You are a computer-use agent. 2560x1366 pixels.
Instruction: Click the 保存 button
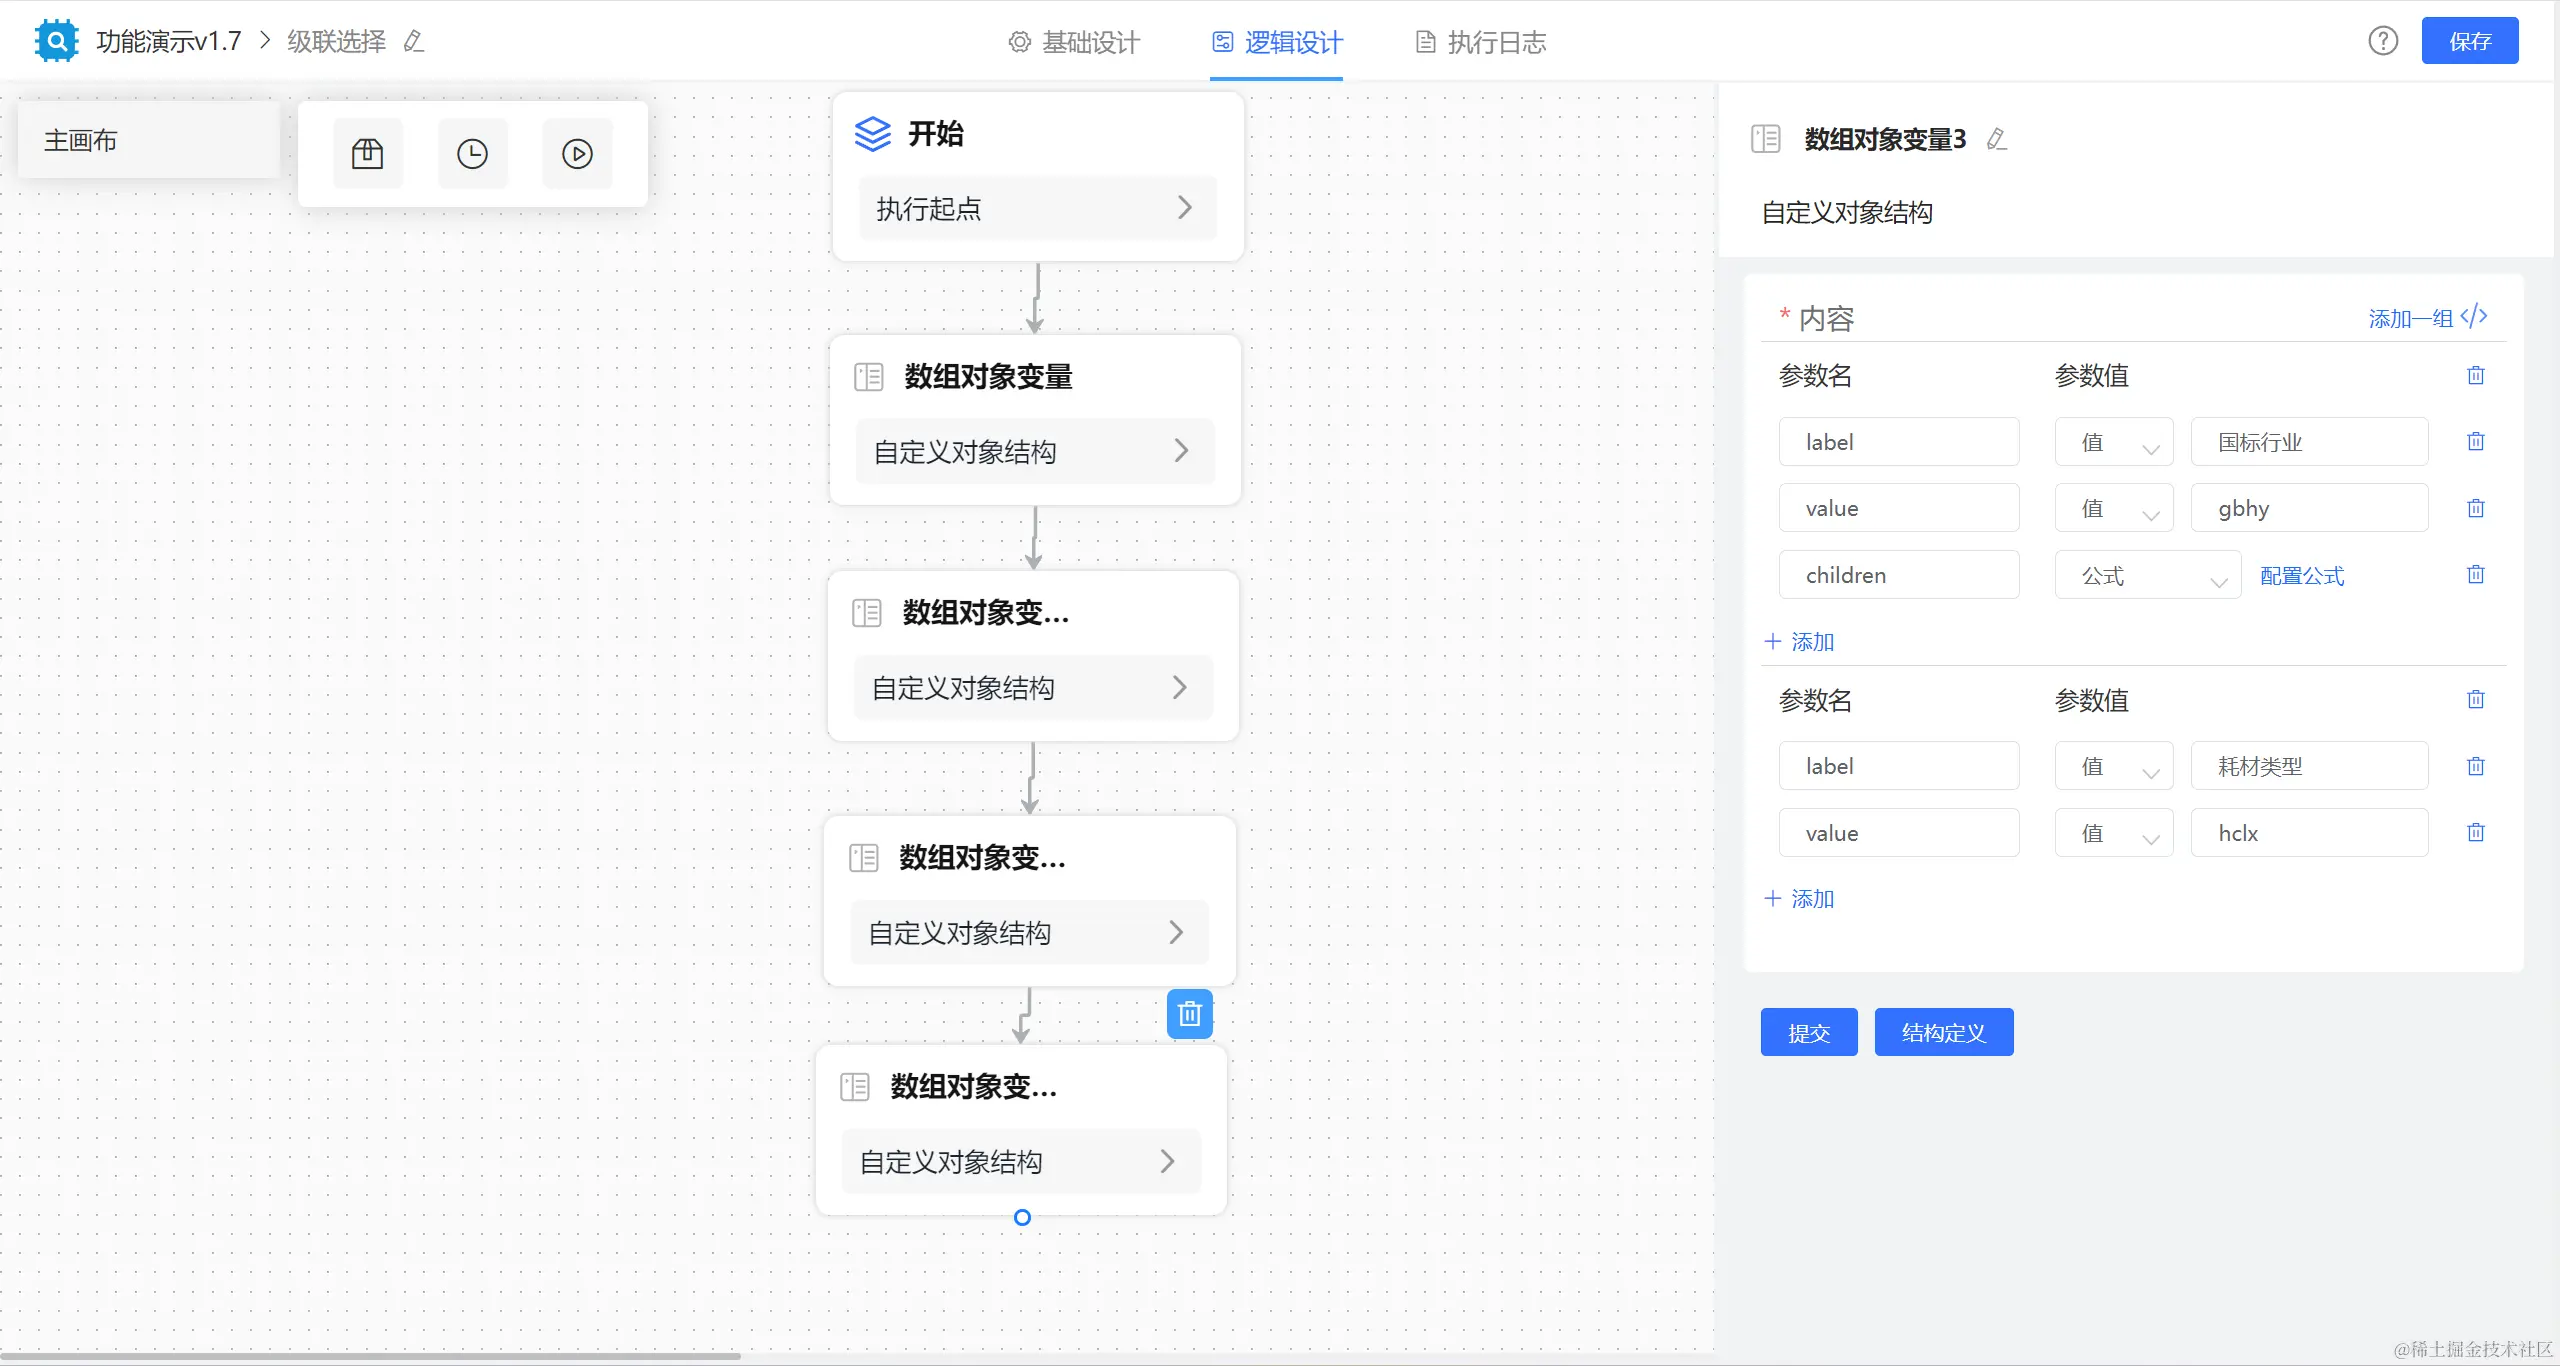pyautogui.click(x=2469, y=41)
